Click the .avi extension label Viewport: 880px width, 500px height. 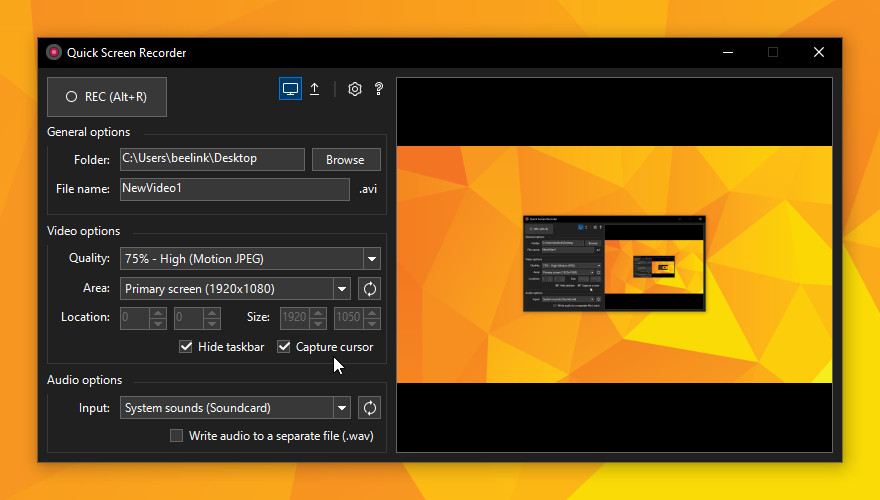click(368, 189)
